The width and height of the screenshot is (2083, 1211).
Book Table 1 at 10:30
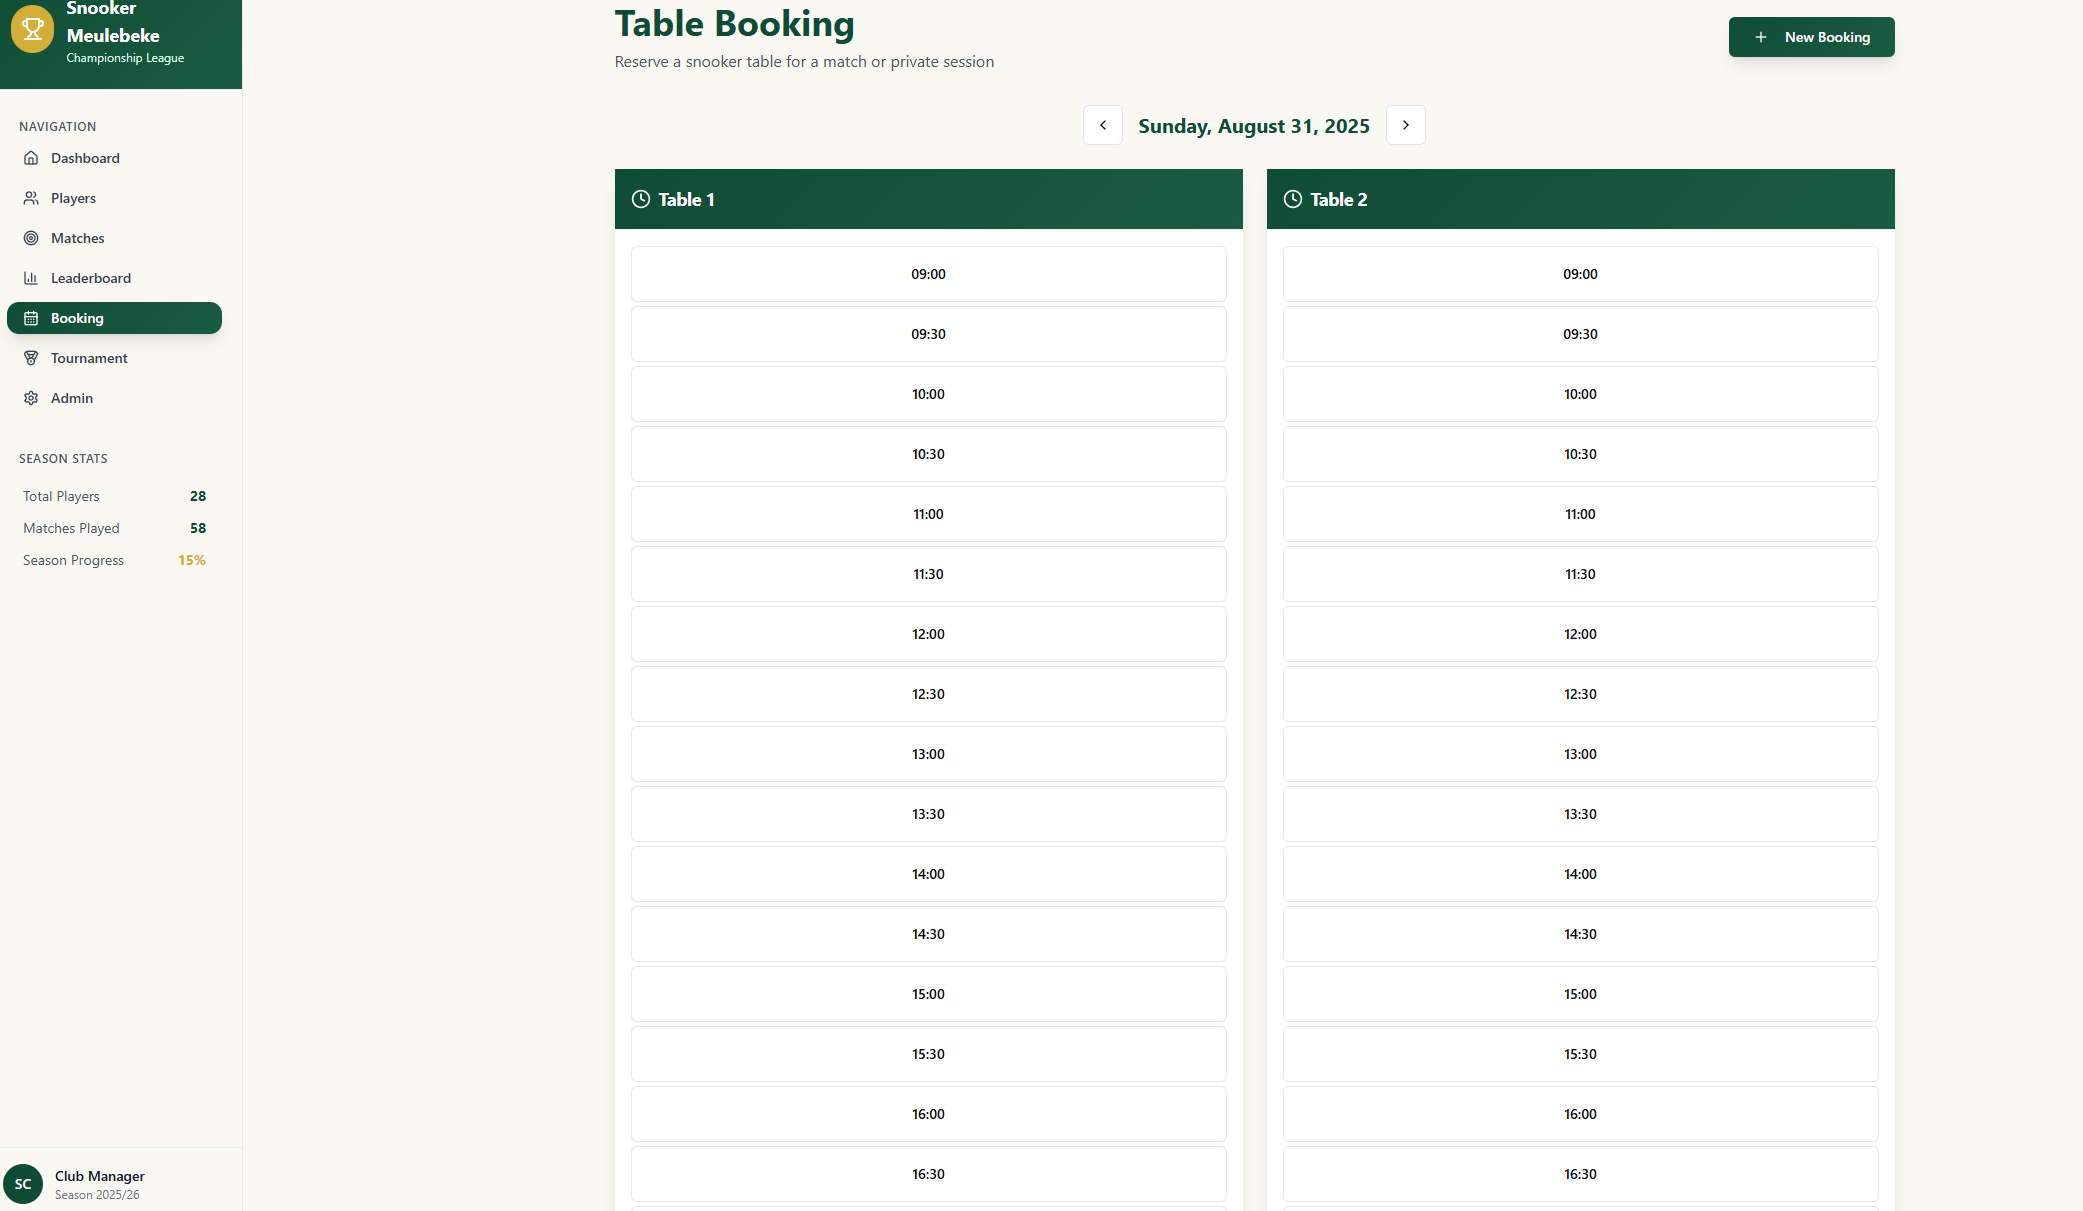pos(929,454)
